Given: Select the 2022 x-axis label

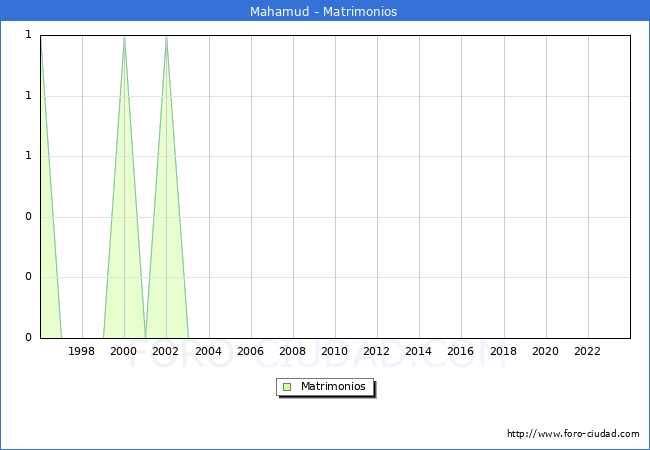Looking at the screenshot, I should 587,352.
